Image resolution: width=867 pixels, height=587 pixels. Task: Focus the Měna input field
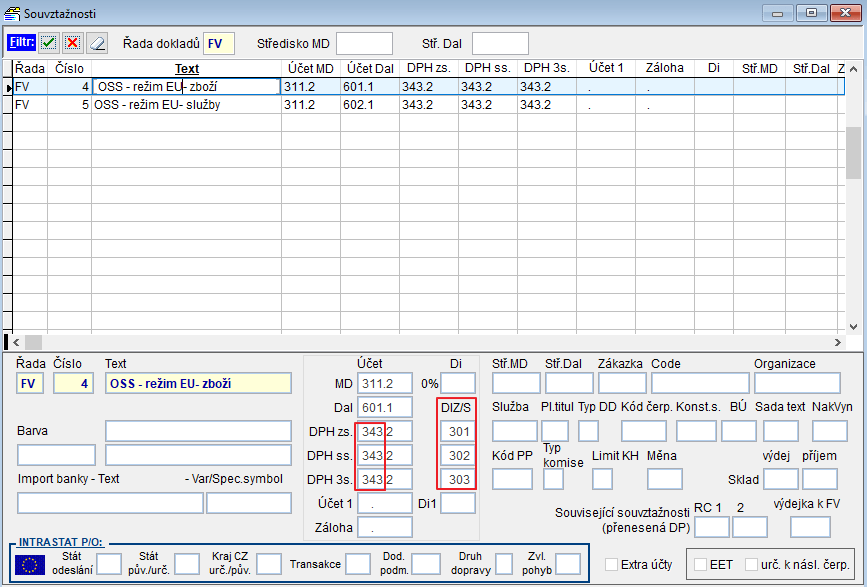coord(665,479)
